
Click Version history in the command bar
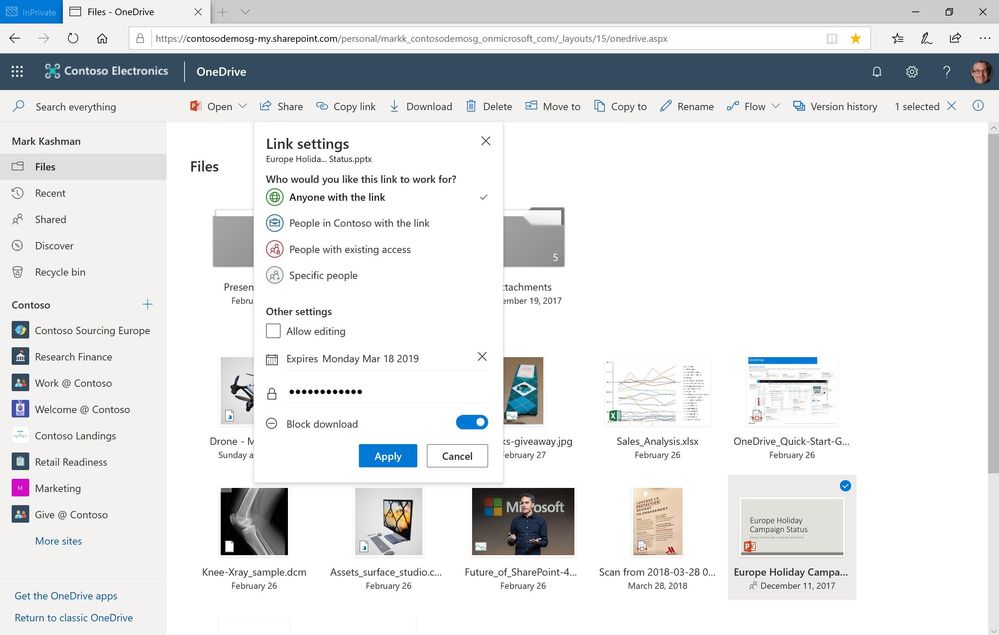(x=835, y=106)
